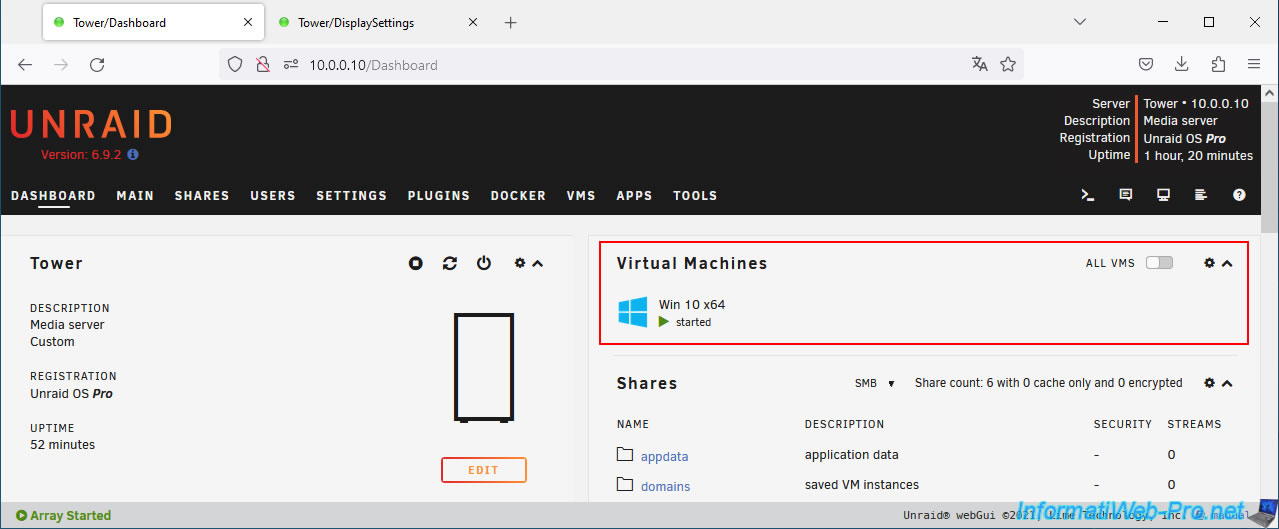
Task: Click the Restart icon in Tower panel
Action: point(450,263)
